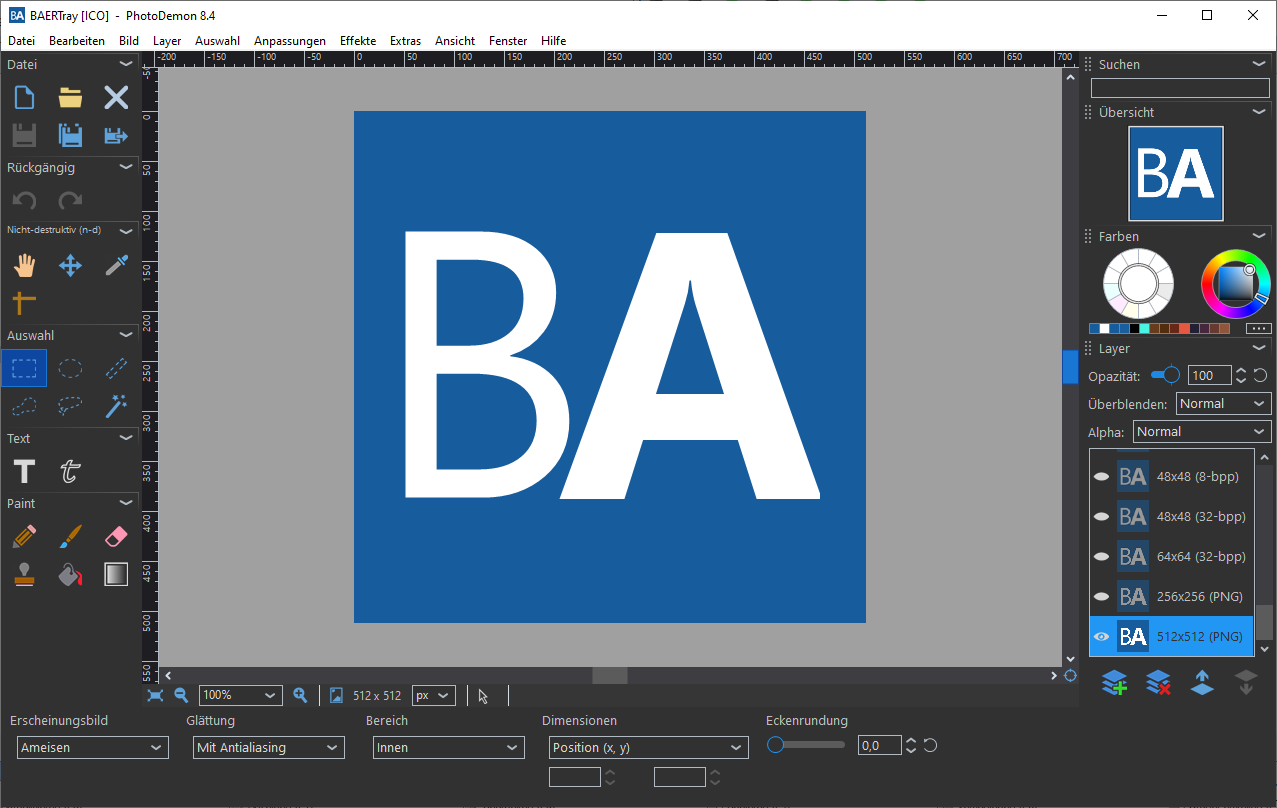Select the paint bucket fill tool
Screen dimensions: 1277x808
pos(70,574)
